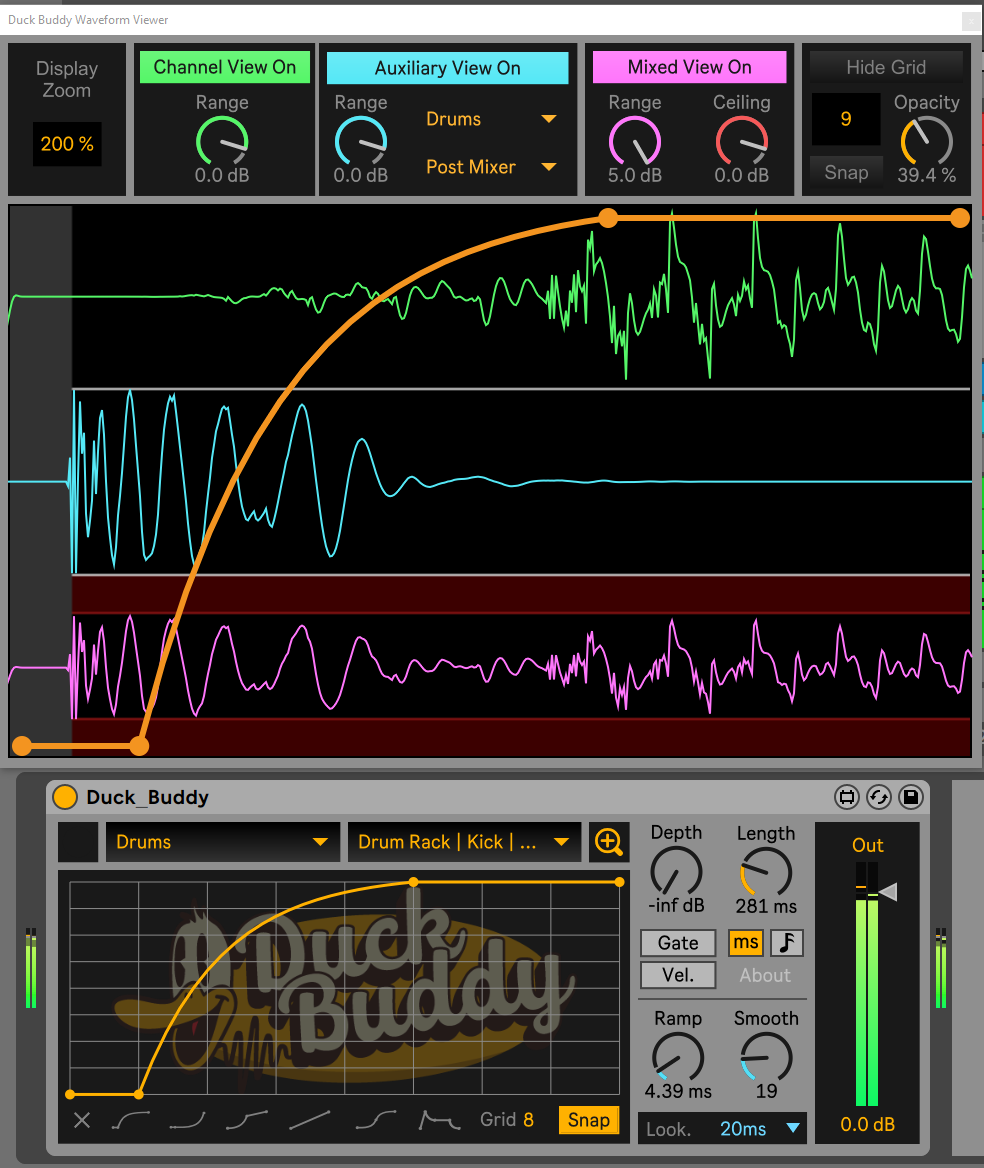
Task: Disable the Mixed View toggle
Action: coord(689,67)
